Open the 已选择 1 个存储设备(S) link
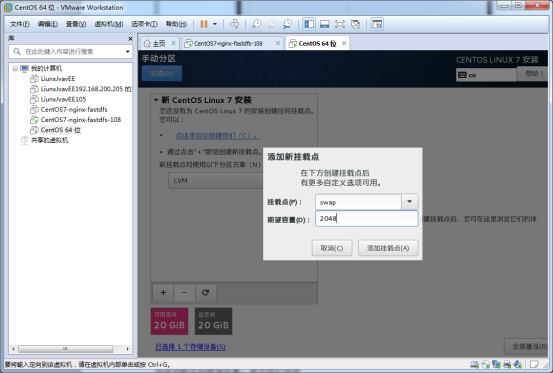The height and width of the screenshot is (373, 553). 190,347
